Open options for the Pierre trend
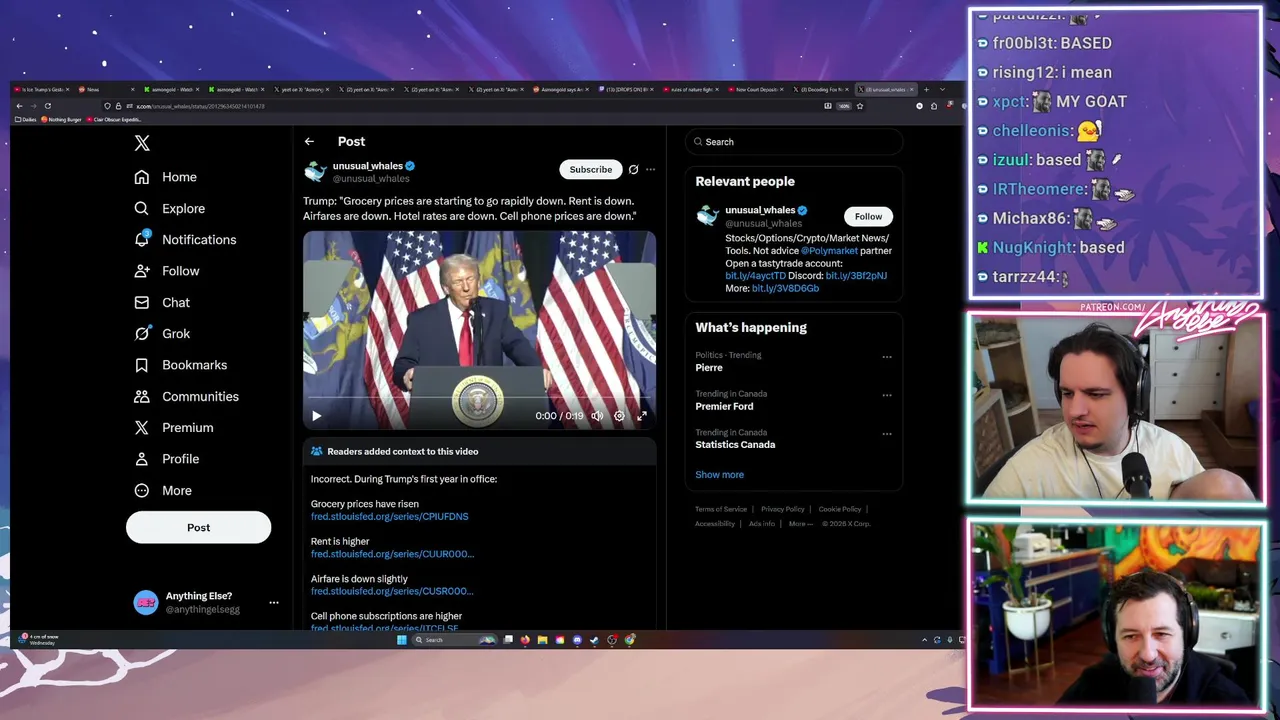Image resolution: width=1280 pixels, height=720 pixels. pos(886,357)
